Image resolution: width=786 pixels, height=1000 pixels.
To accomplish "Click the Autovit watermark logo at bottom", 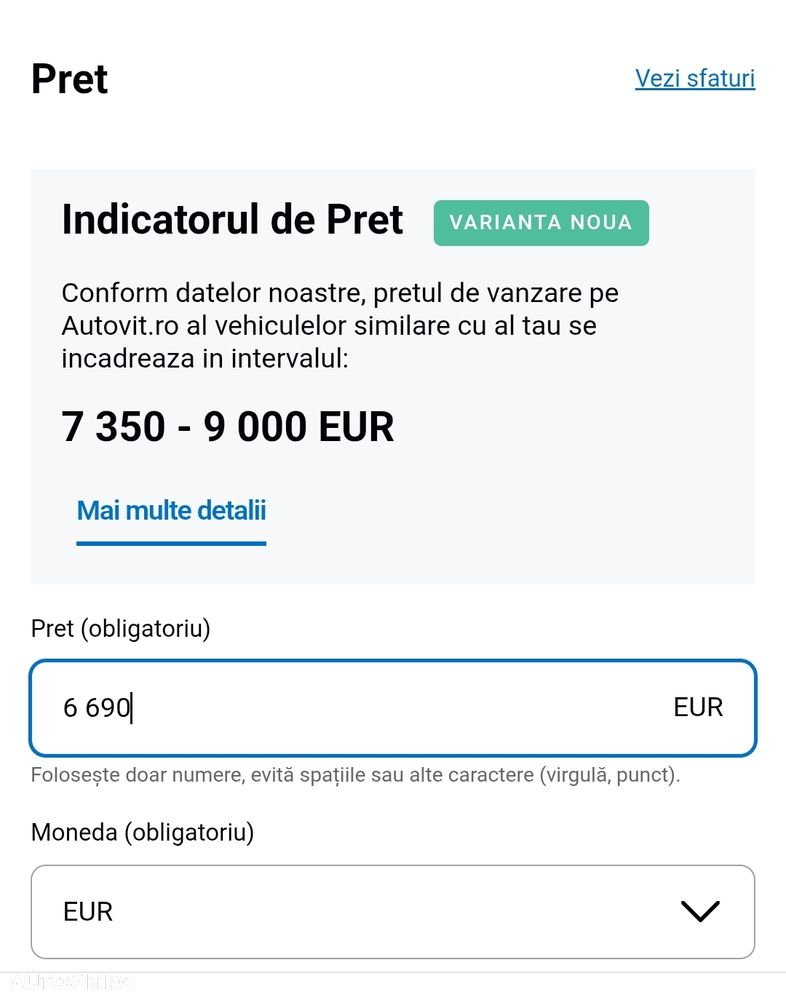I will point(66,982).
